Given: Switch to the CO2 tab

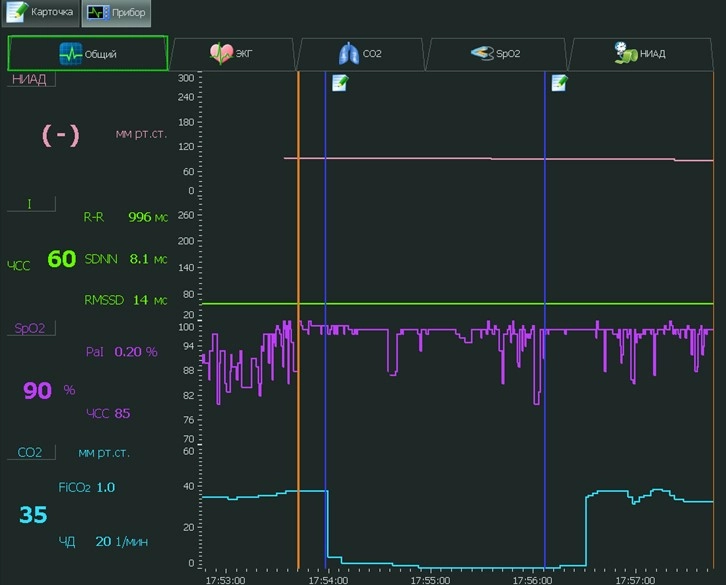Looking at the screenshot, I should (360, 54).
